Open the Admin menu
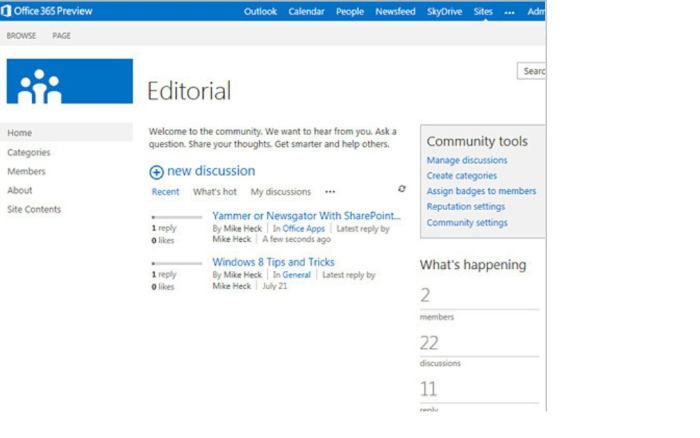700x438 pixels. (x=536, y=12)
